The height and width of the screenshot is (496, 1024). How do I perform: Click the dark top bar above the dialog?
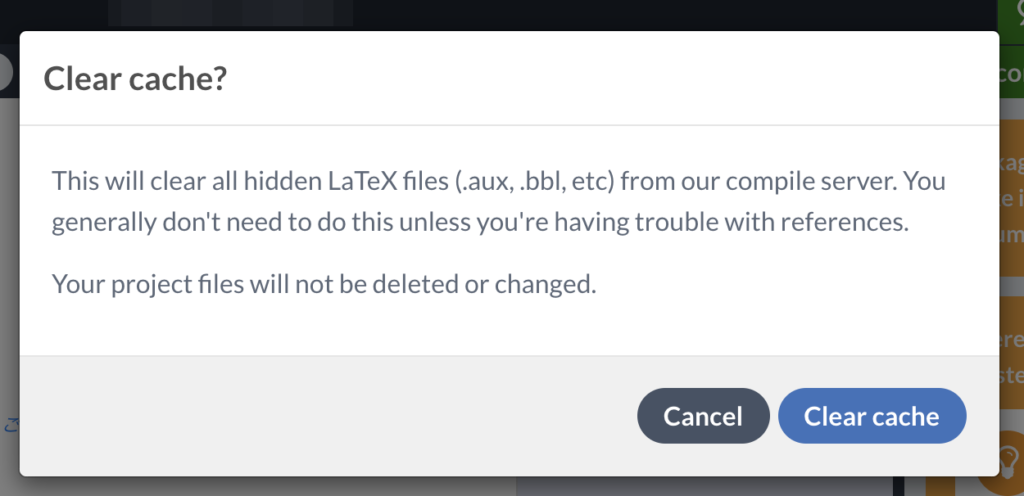tap(500, 14)
